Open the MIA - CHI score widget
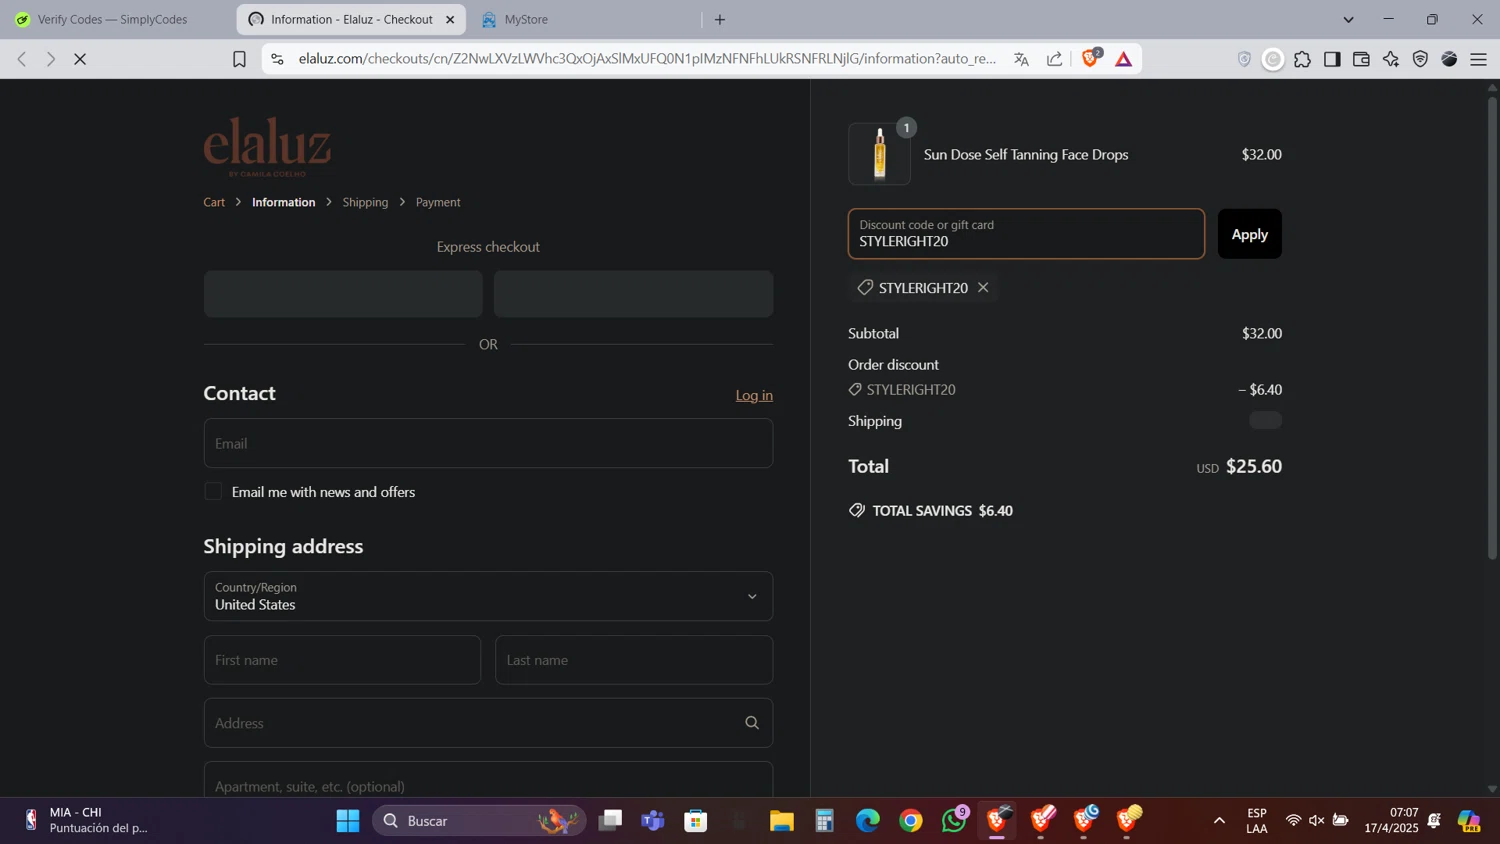This screenshot has width=1500, height=844. point(85,821)
